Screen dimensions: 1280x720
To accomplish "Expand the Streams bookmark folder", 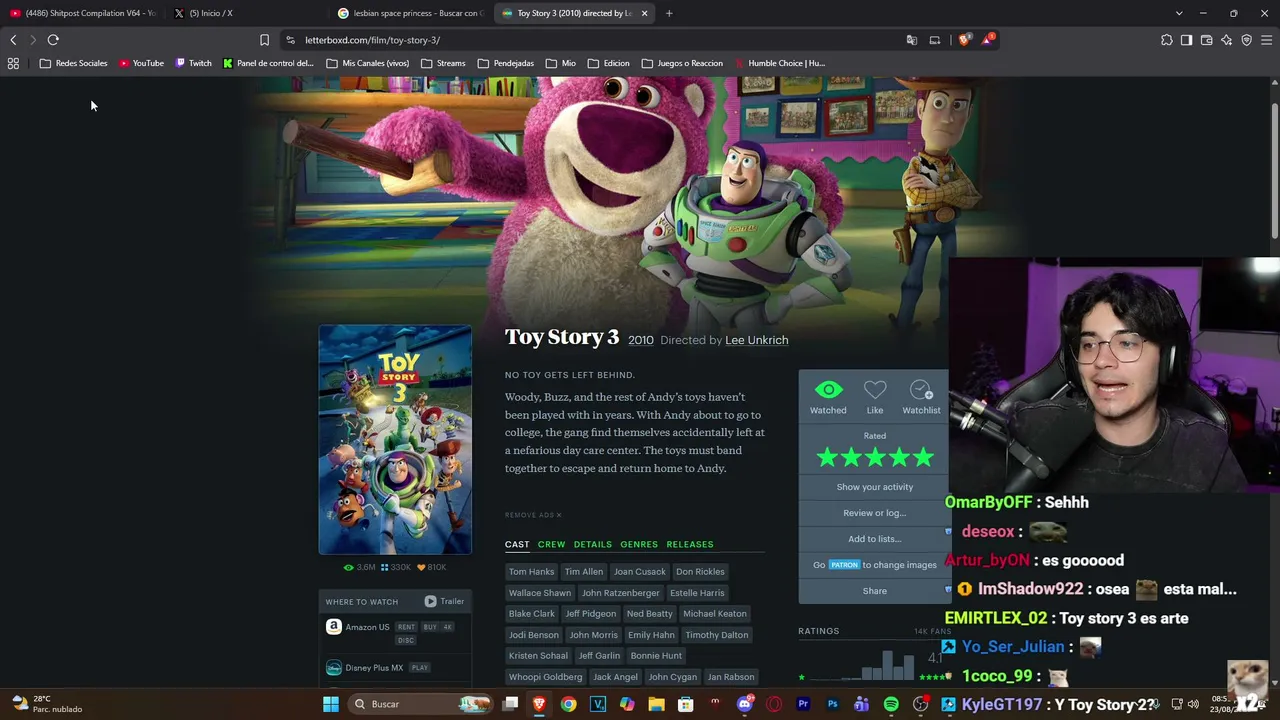I will click(443, 63).
